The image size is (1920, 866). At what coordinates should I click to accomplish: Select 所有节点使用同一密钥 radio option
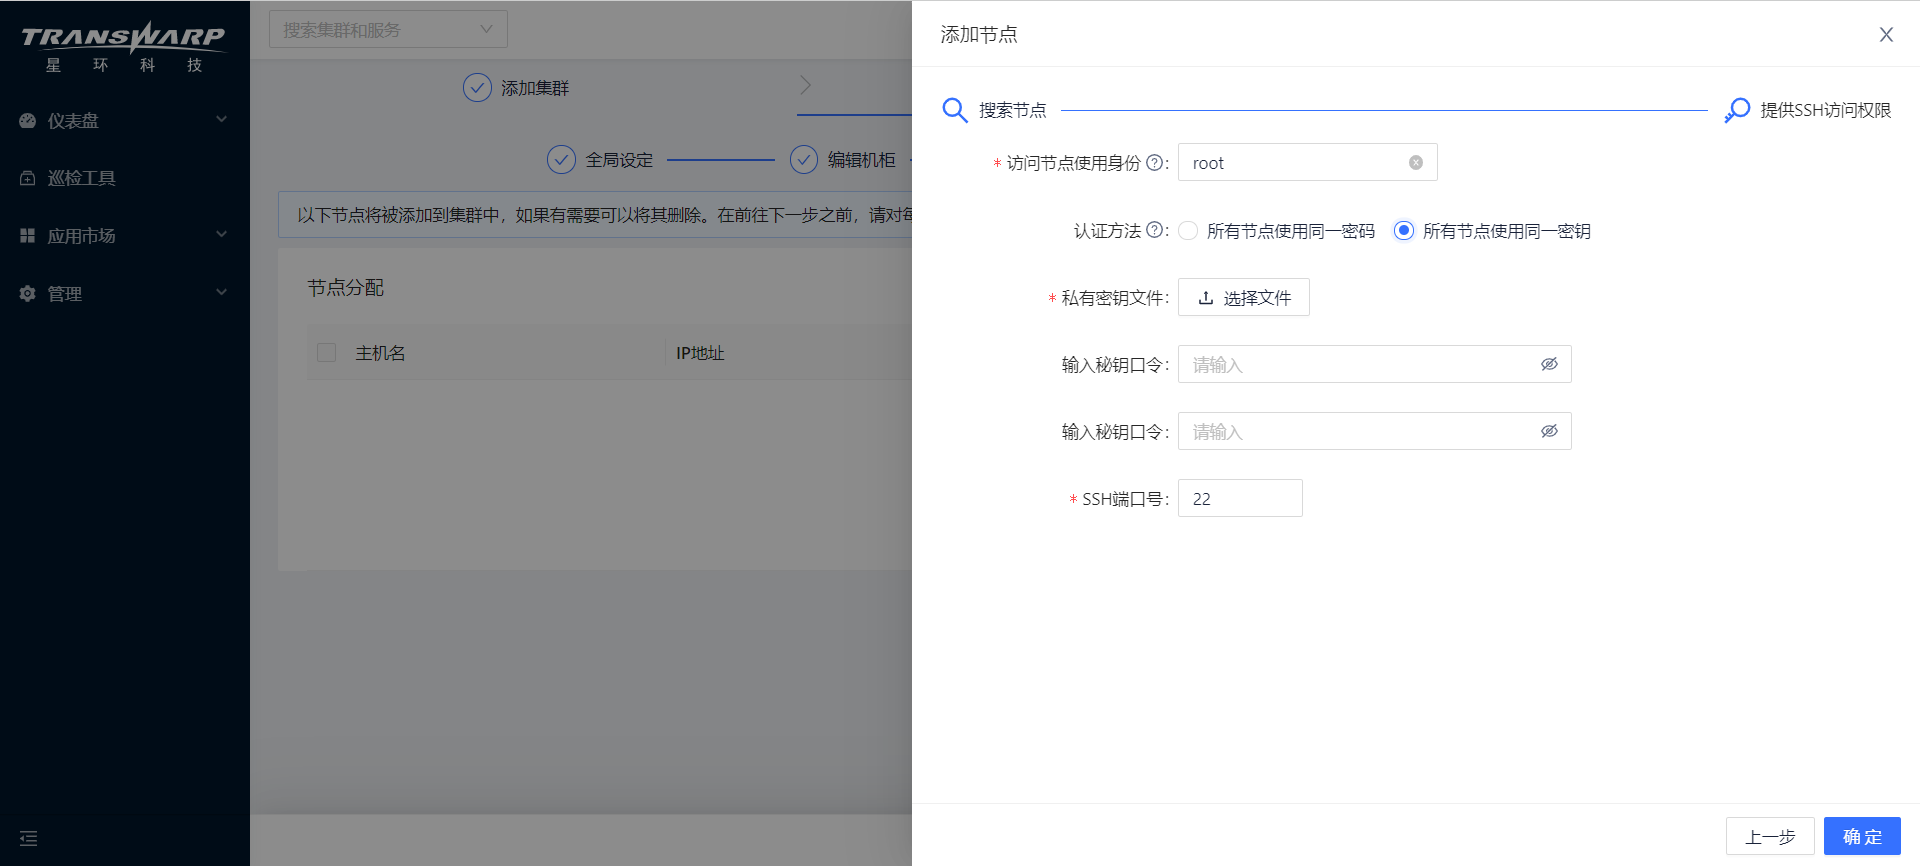point(1404,231)
